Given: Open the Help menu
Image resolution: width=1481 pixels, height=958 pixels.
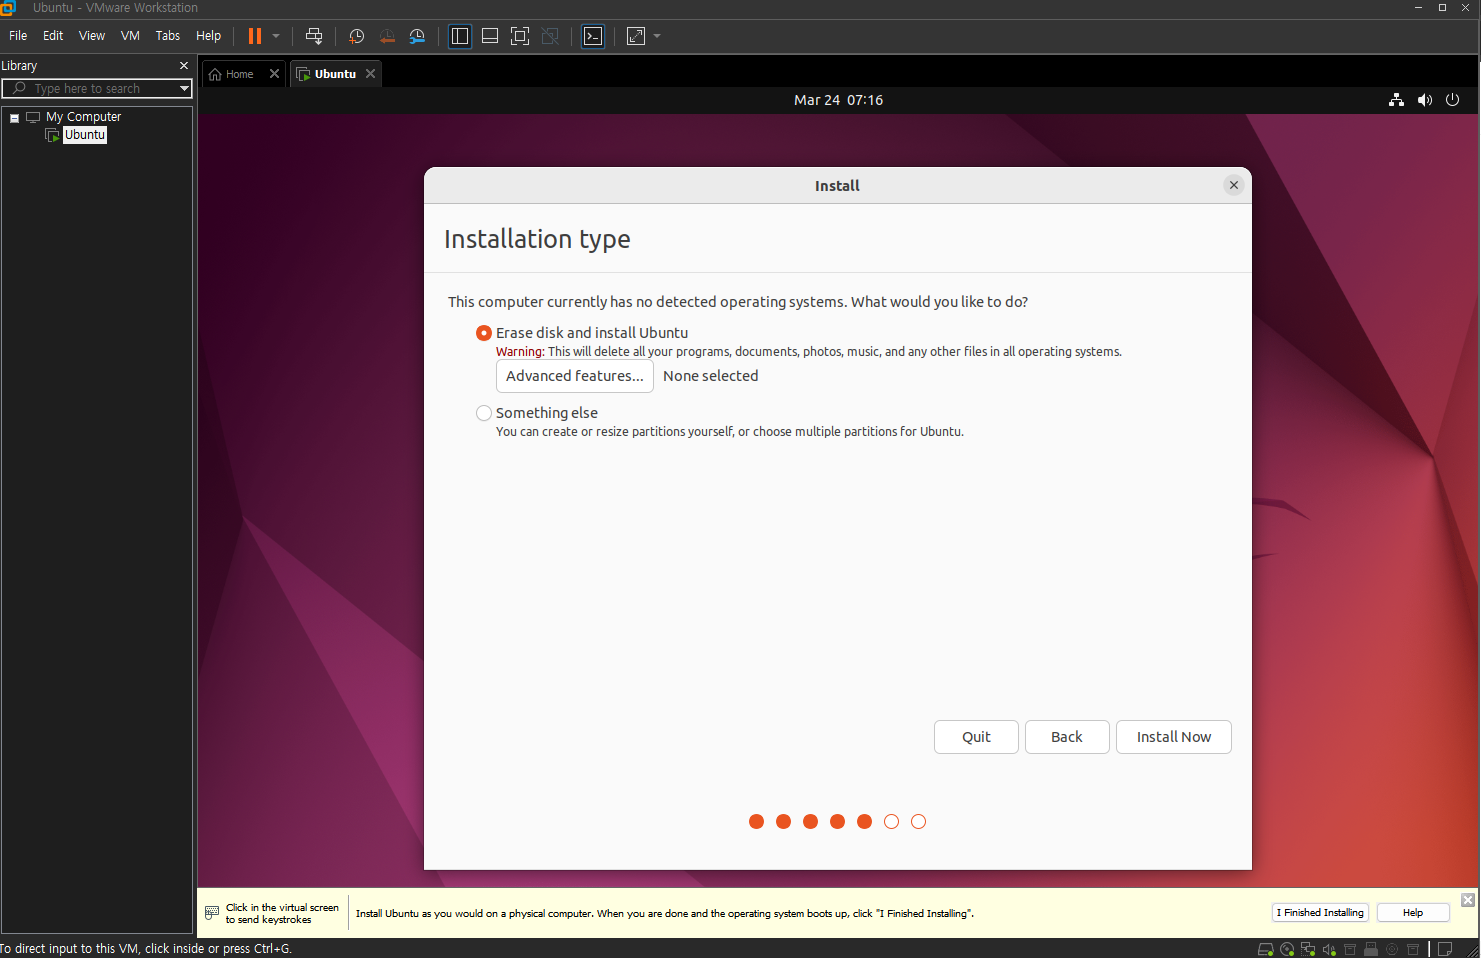Looking at the screenshot, I should pos(208,36).
